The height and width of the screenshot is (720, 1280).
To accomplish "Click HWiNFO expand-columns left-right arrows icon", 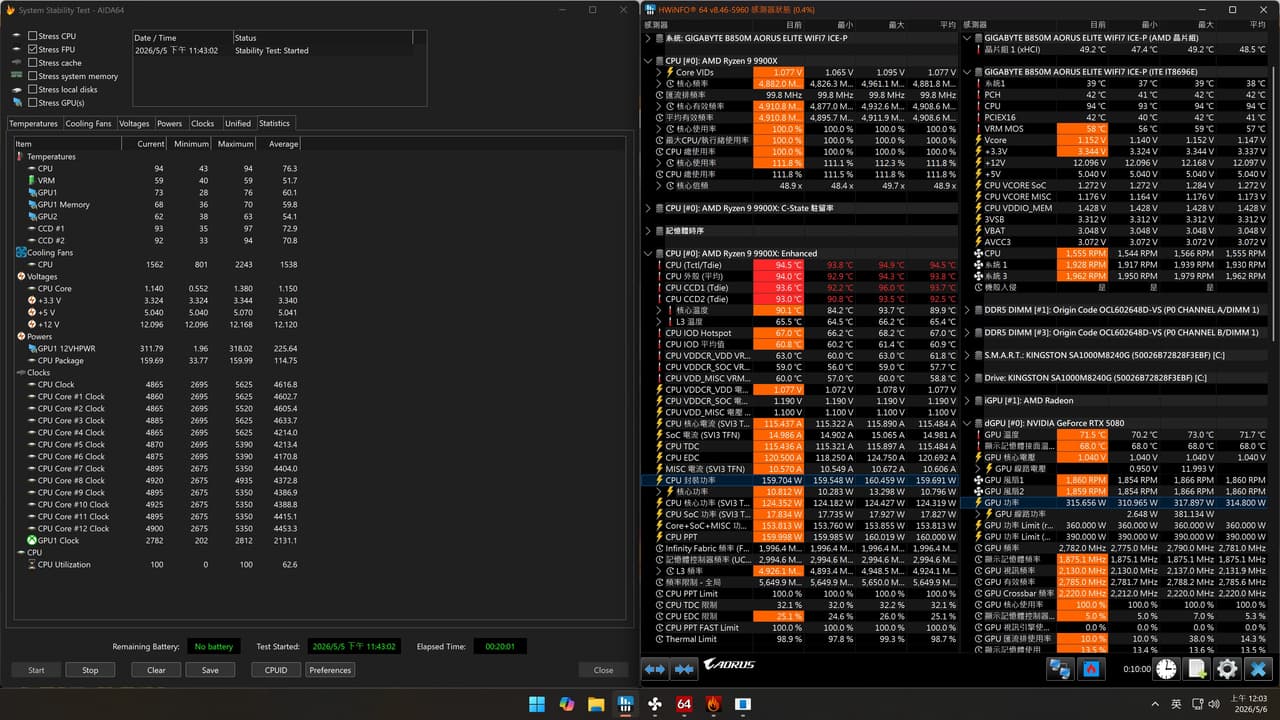I will [x=655, y=669].
